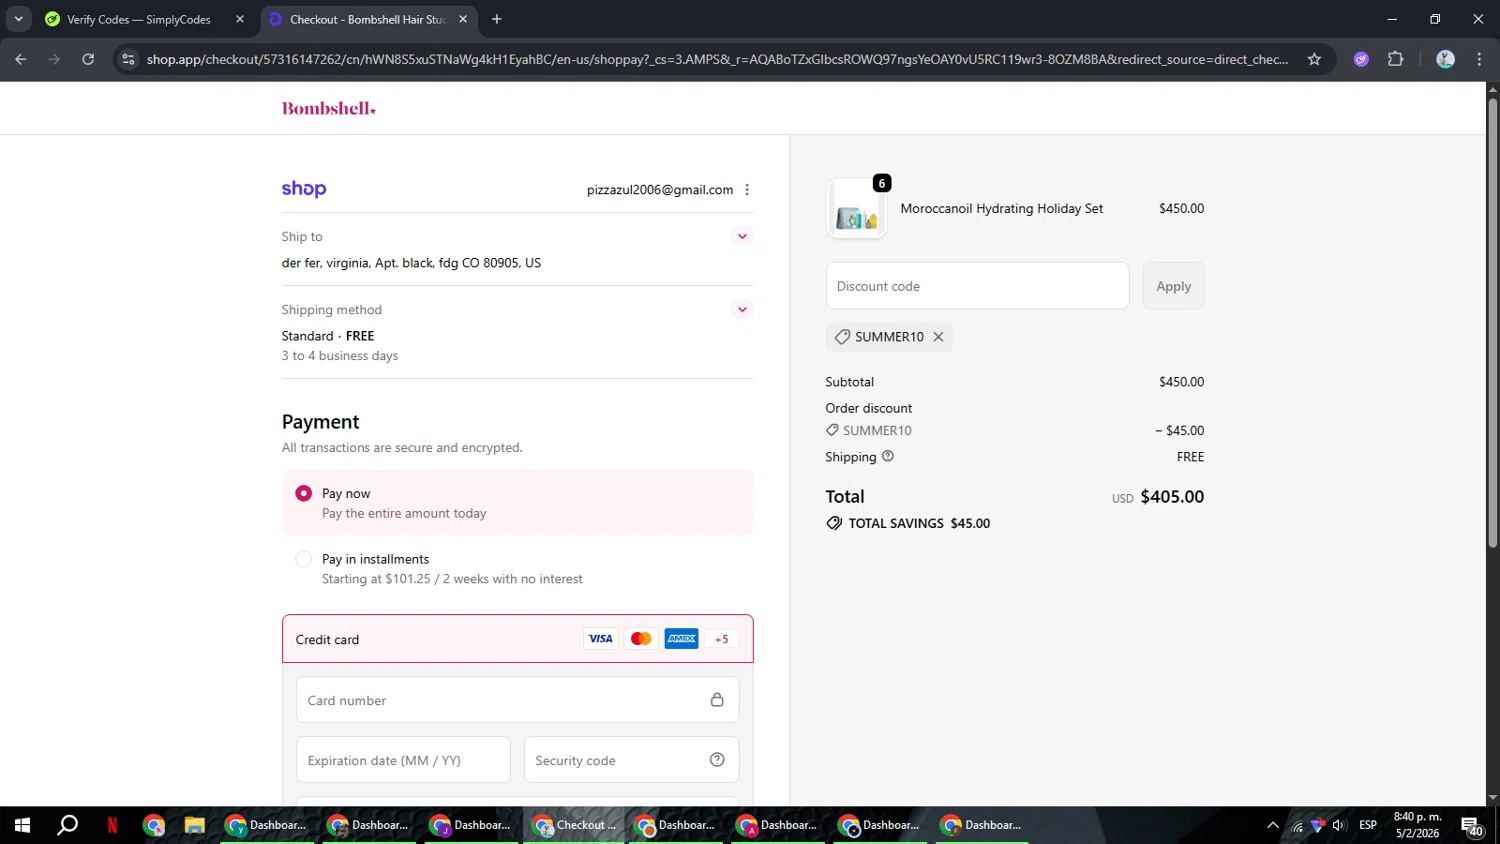This screenshot has width=1500, height=844.
Task: Click the Moroccanoil Holiday Set thumbnail
Action: (857, 209)
